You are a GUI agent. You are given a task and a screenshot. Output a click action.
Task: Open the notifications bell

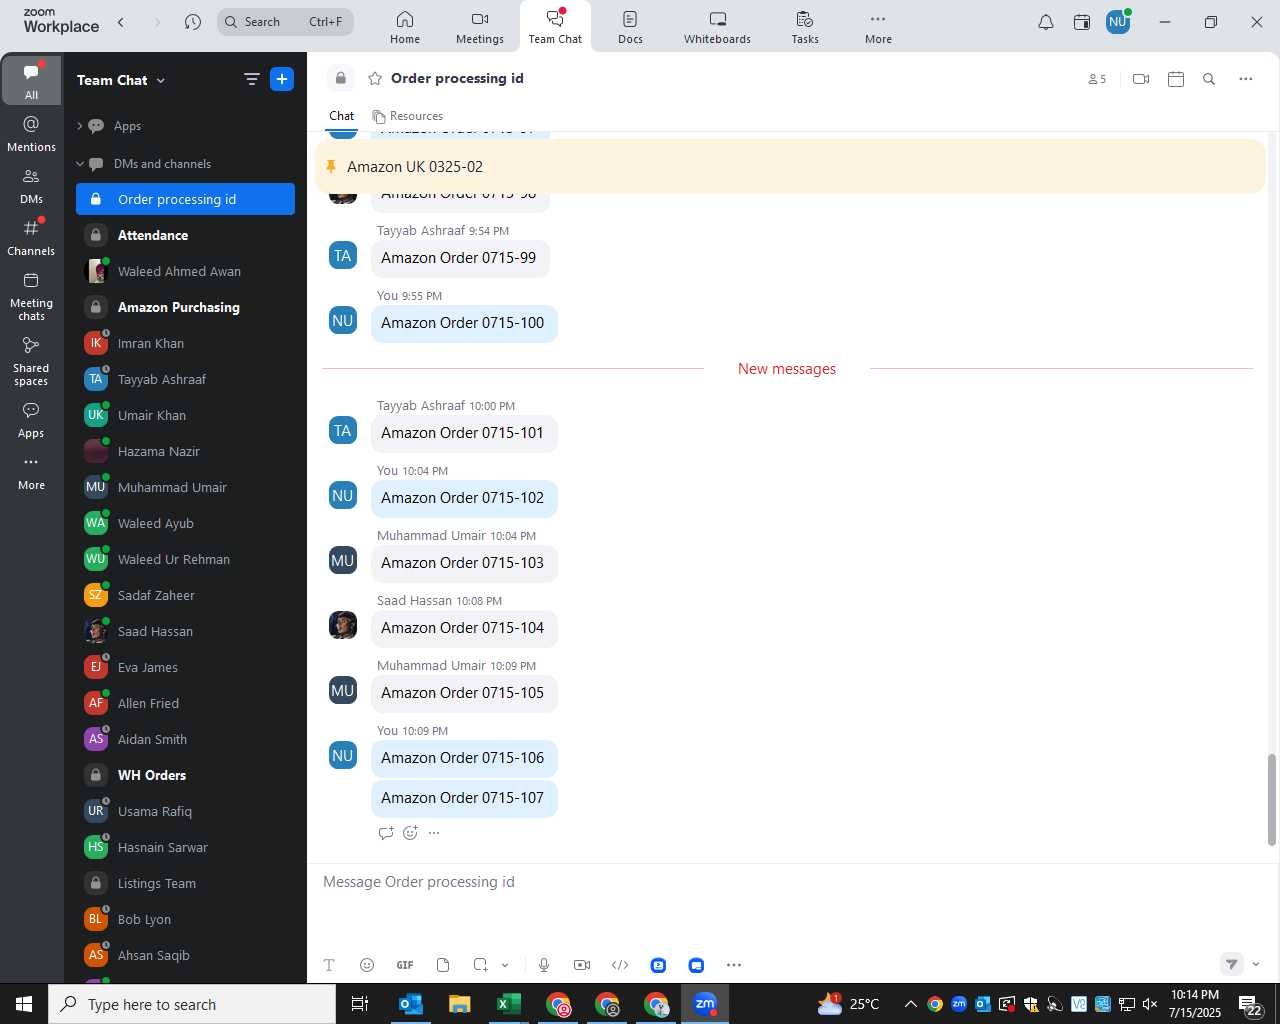(x=1045, y=22)
